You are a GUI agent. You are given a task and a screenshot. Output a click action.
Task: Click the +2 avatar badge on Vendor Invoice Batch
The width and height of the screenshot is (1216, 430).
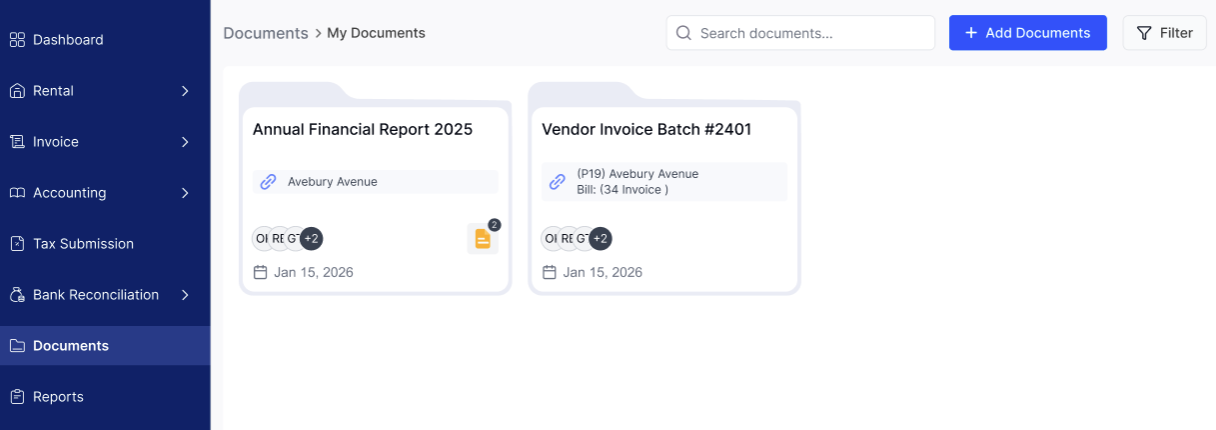600,238
